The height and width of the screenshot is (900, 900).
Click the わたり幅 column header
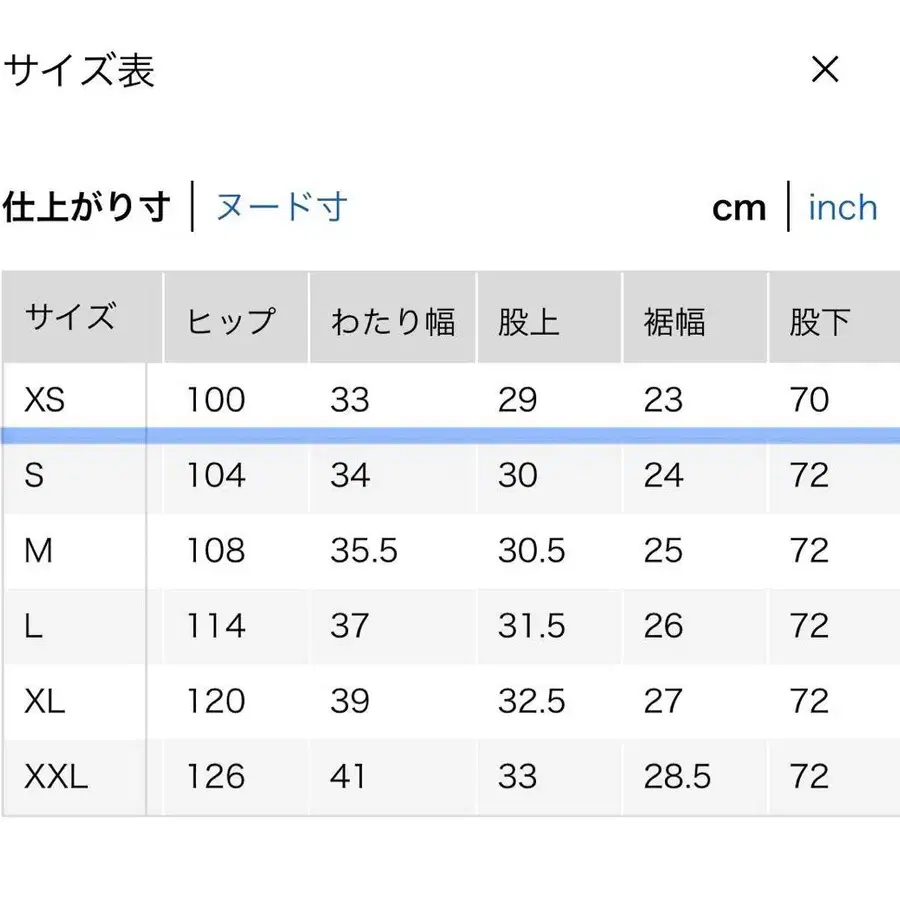click(394, 318)
